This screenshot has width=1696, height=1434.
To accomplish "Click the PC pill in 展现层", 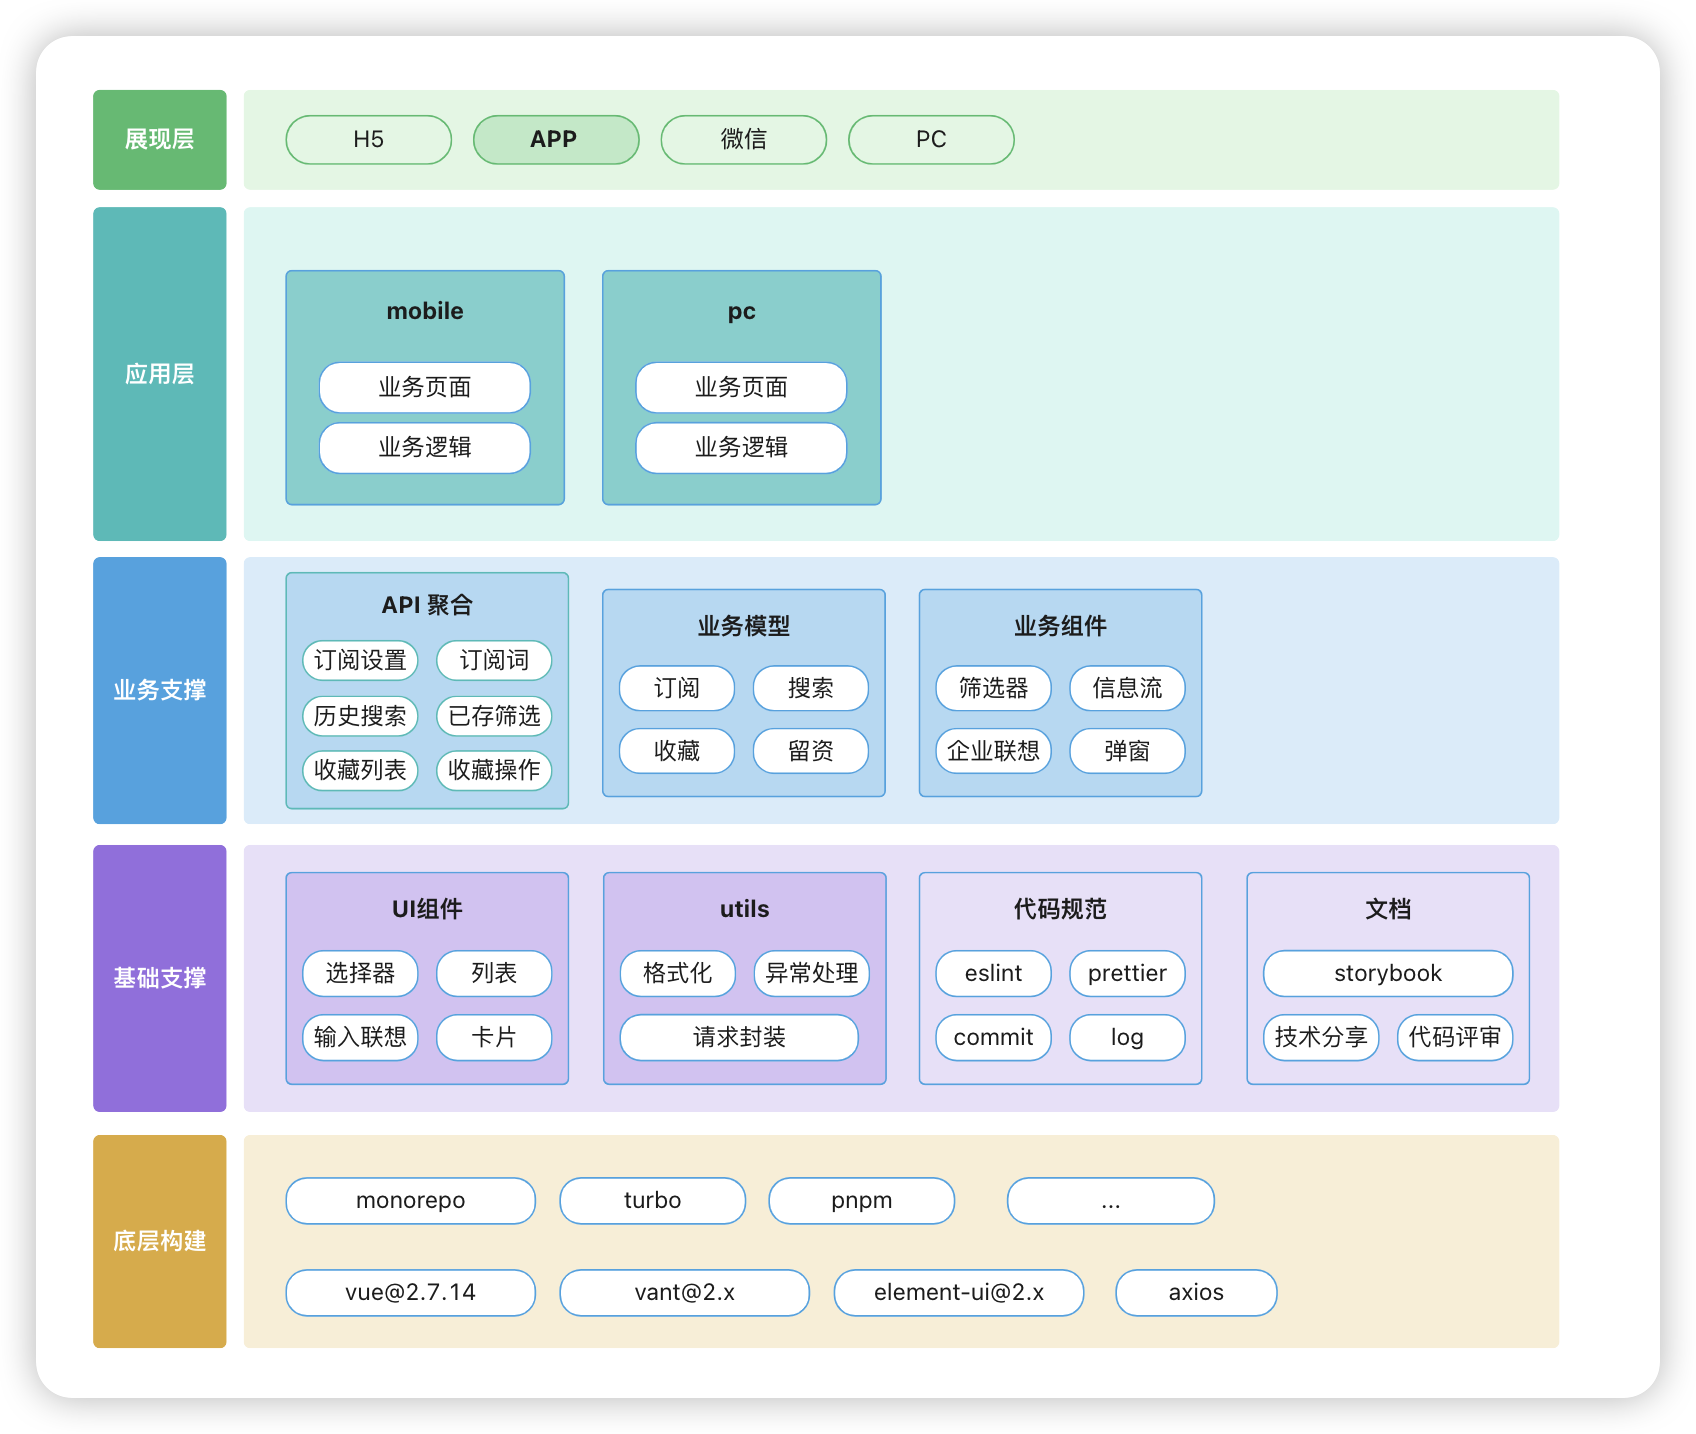I will pyautogui.click(x=931, y=139).
